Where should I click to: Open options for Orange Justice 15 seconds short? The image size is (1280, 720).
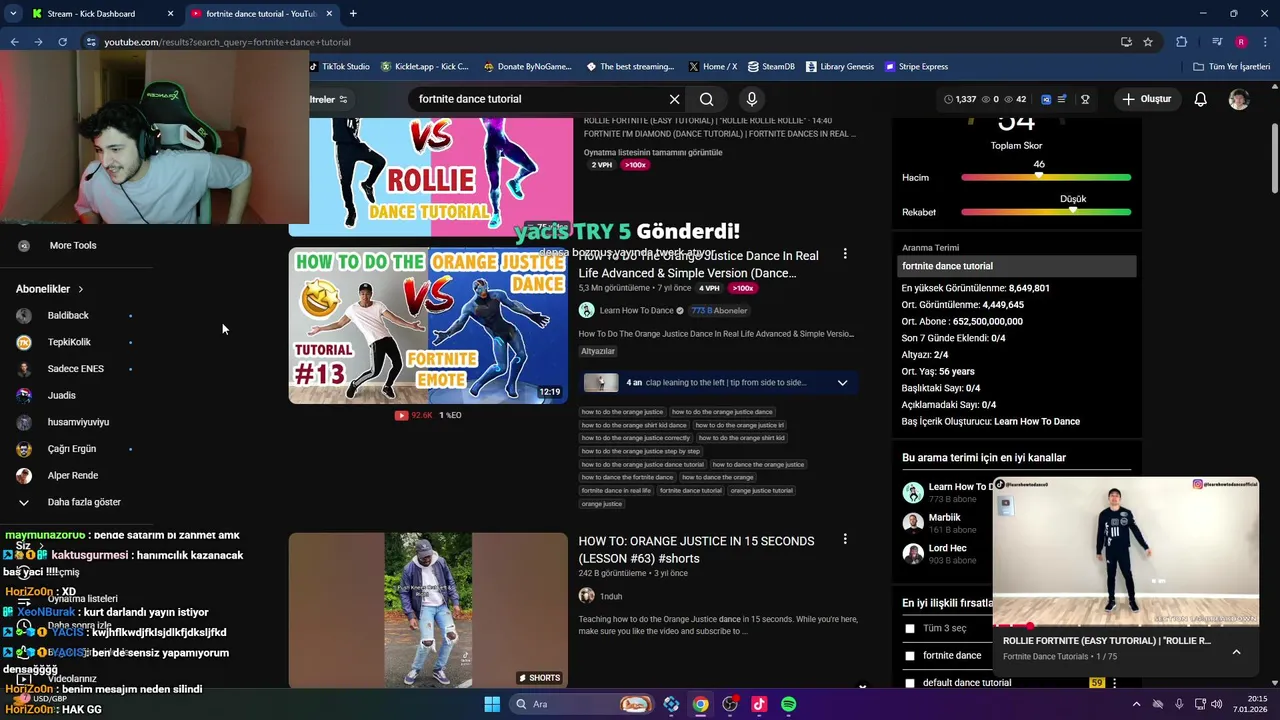[845, 539]
